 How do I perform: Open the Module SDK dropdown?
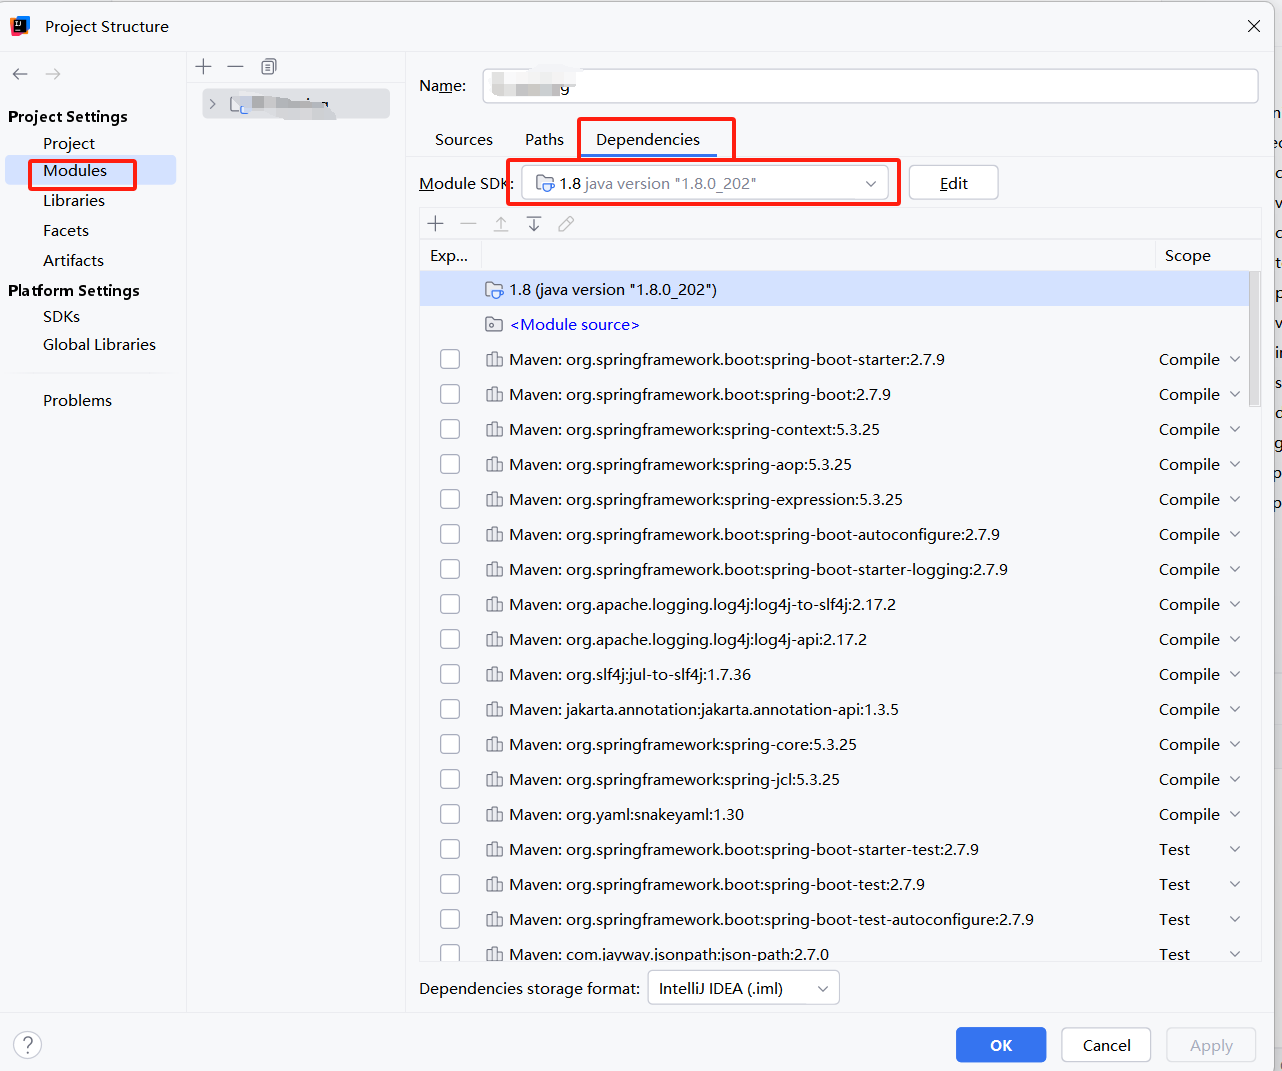tap(705, 183)
